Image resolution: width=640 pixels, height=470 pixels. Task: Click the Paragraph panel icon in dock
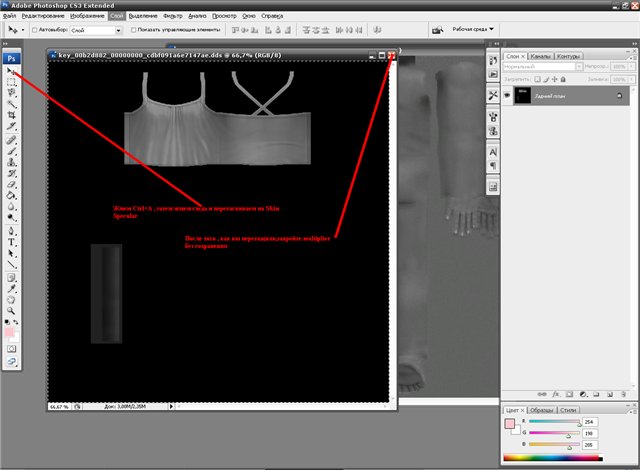click(493, 164)
